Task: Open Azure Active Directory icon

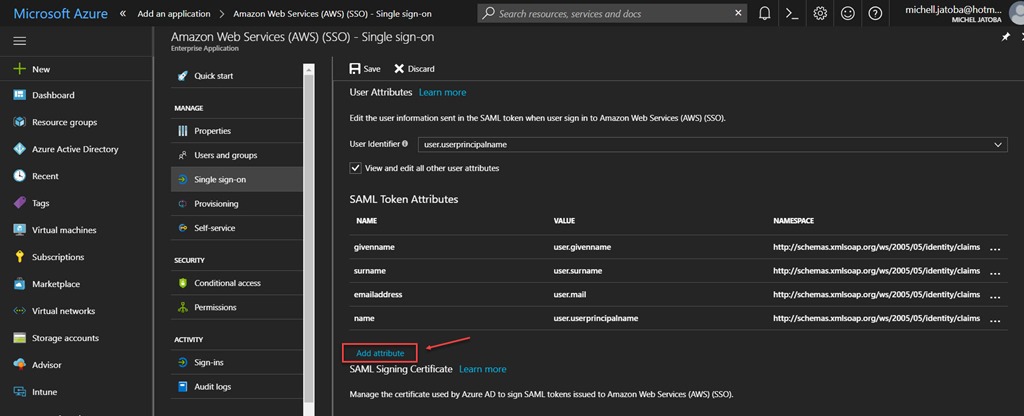Action: [20, 149]
